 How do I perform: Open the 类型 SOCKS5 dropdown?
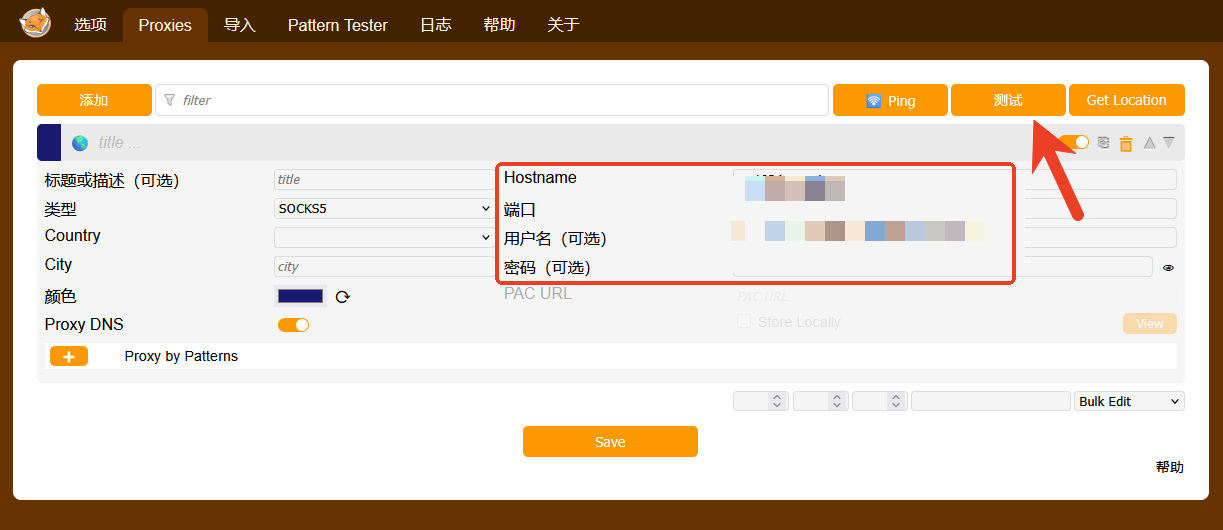click(384, 209)
